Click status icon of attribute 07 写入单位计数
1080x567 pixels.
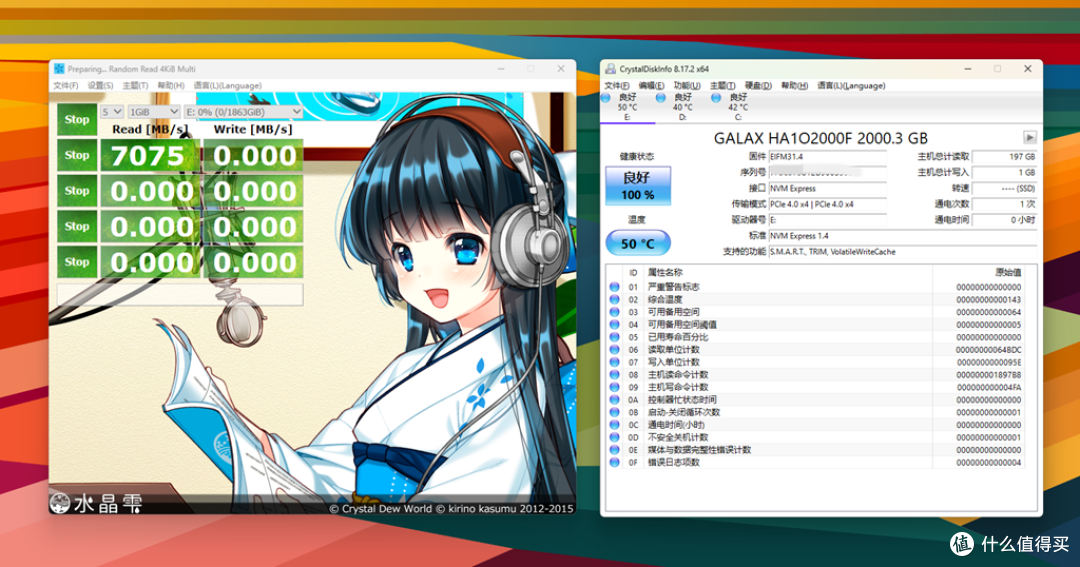(x=614, y=362)
